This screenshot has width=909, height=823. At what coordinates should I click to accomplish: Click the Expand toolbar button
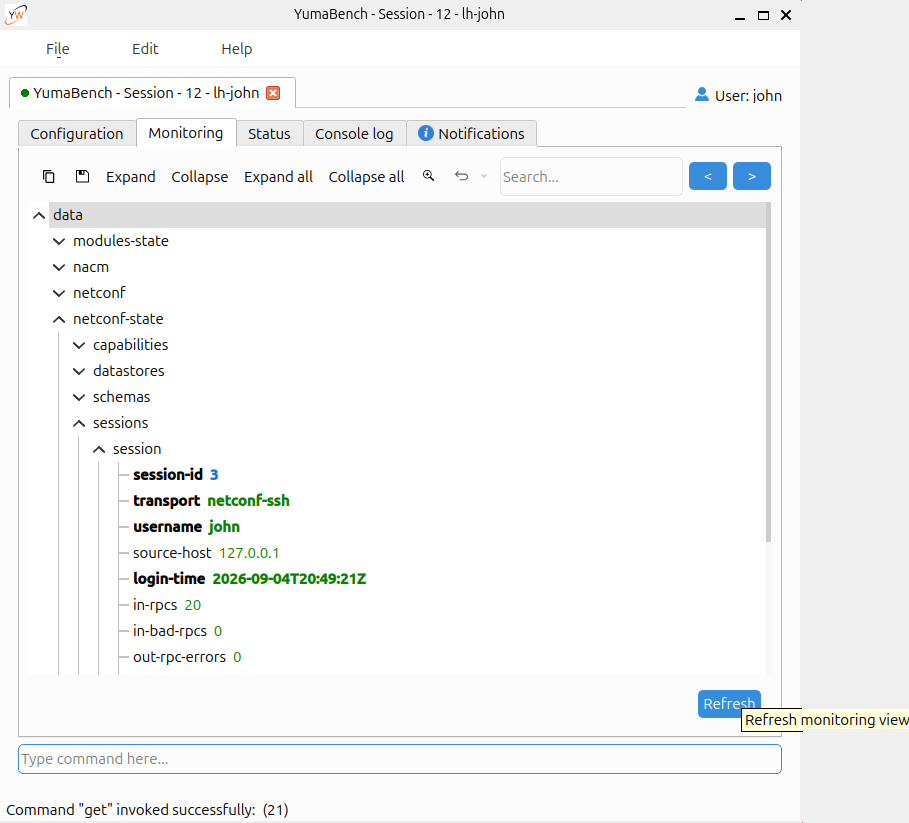[x=130, y=177]
